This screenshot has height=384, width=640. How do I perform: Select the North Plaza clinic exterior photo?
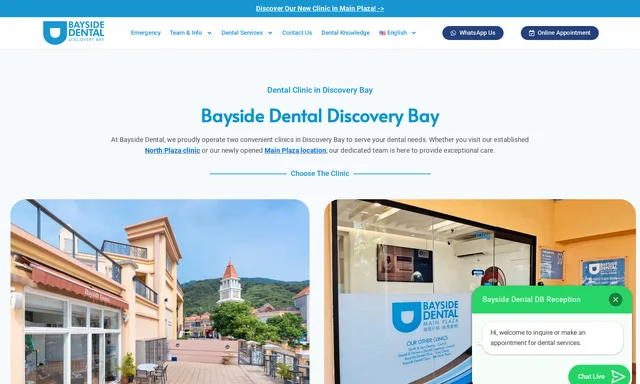click(160, 291)
